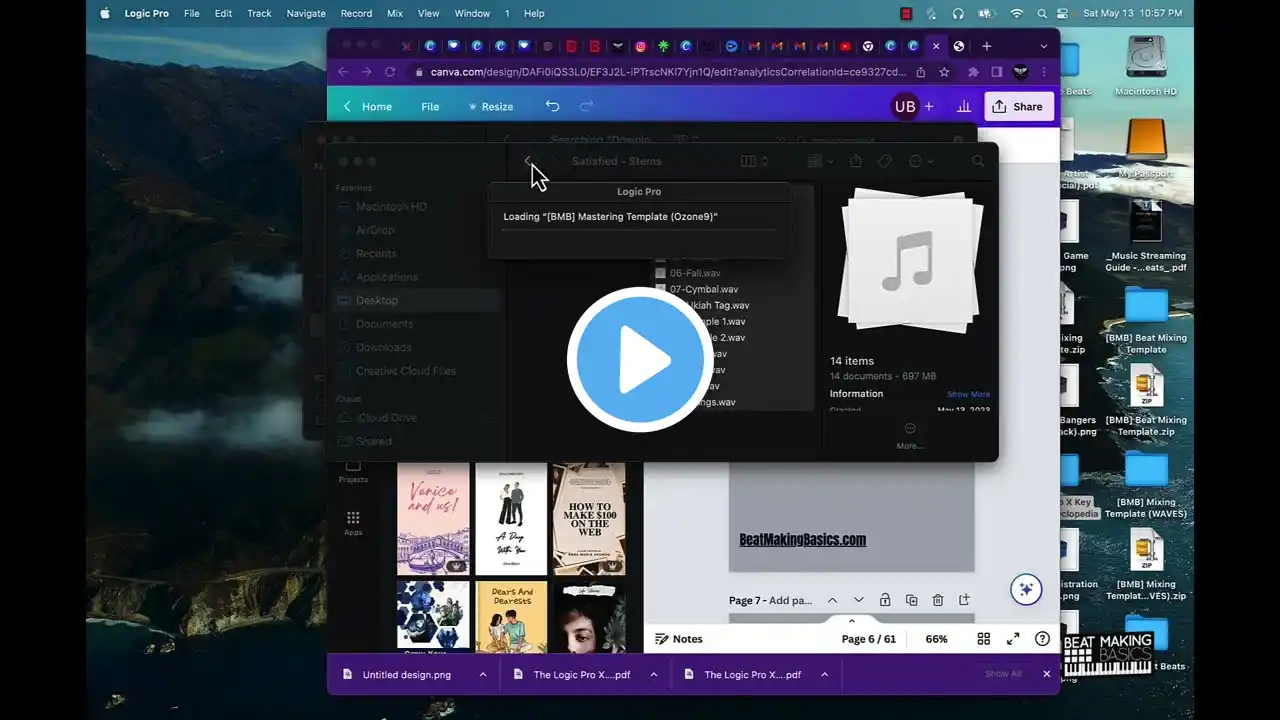Enter Canva fullscreen presentation mode

point(1013,639)
